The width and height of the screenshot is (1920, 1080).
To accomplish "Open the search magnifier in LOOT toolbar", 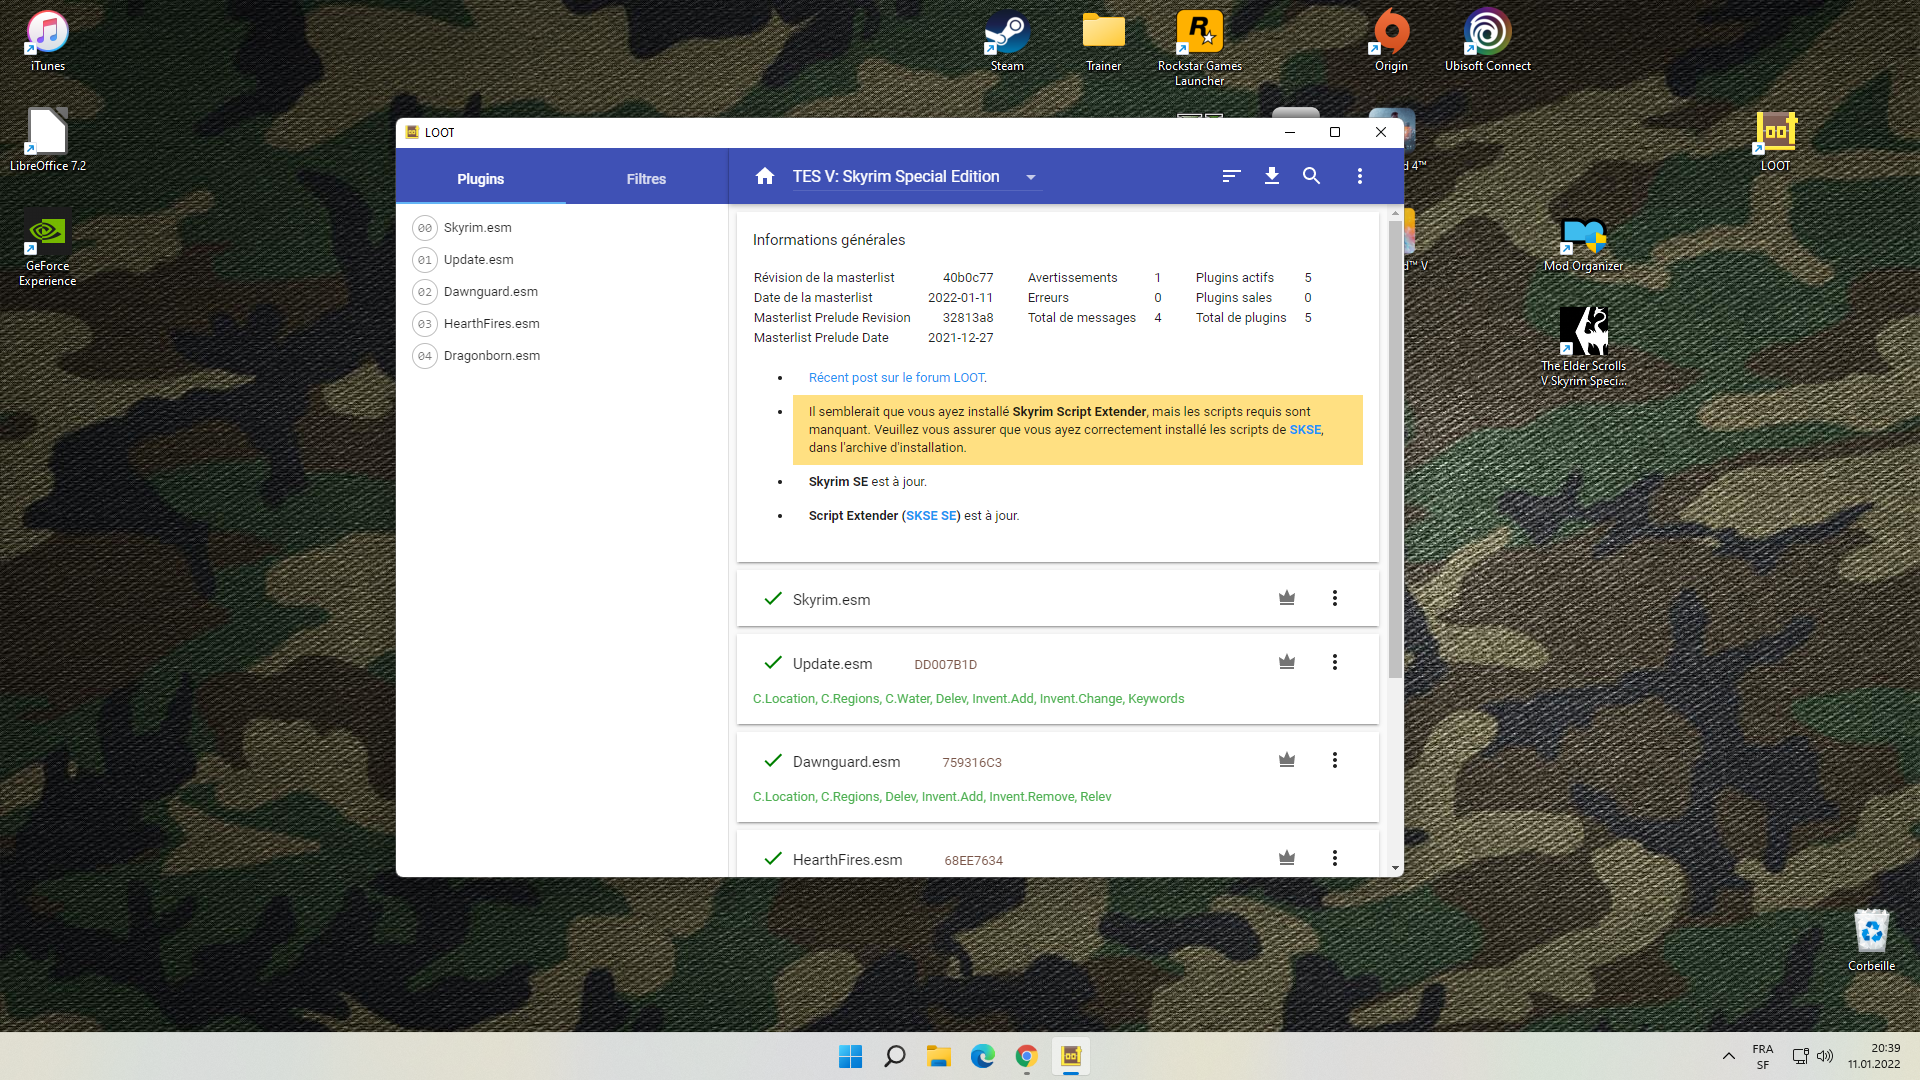I will coord(1311,176).
